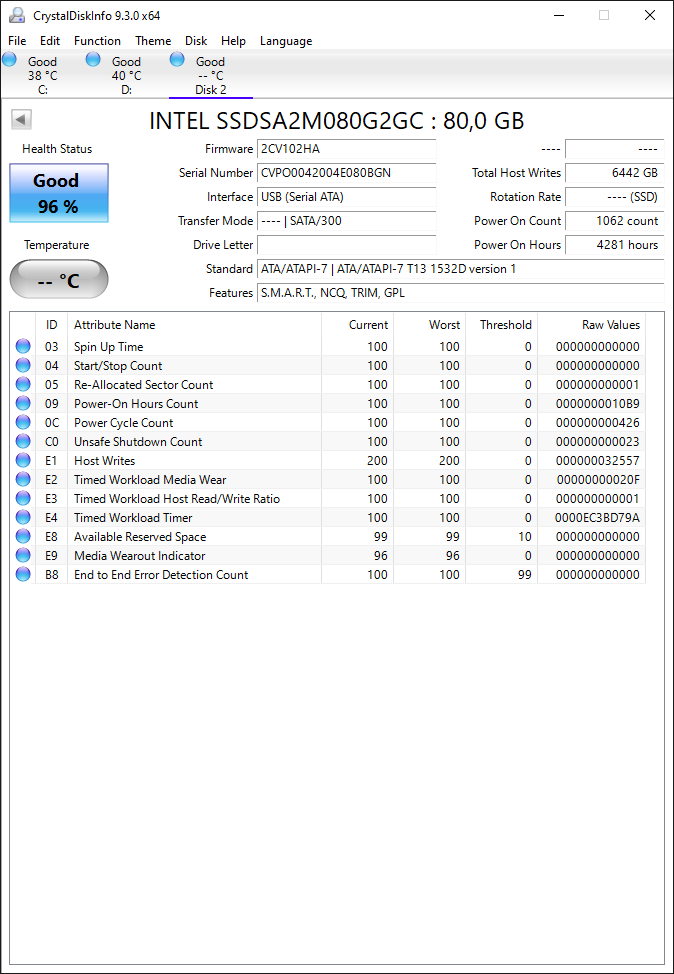Click status orb in Timed Workload Media Wear row

pyautogui.click(x=23, y=479)
